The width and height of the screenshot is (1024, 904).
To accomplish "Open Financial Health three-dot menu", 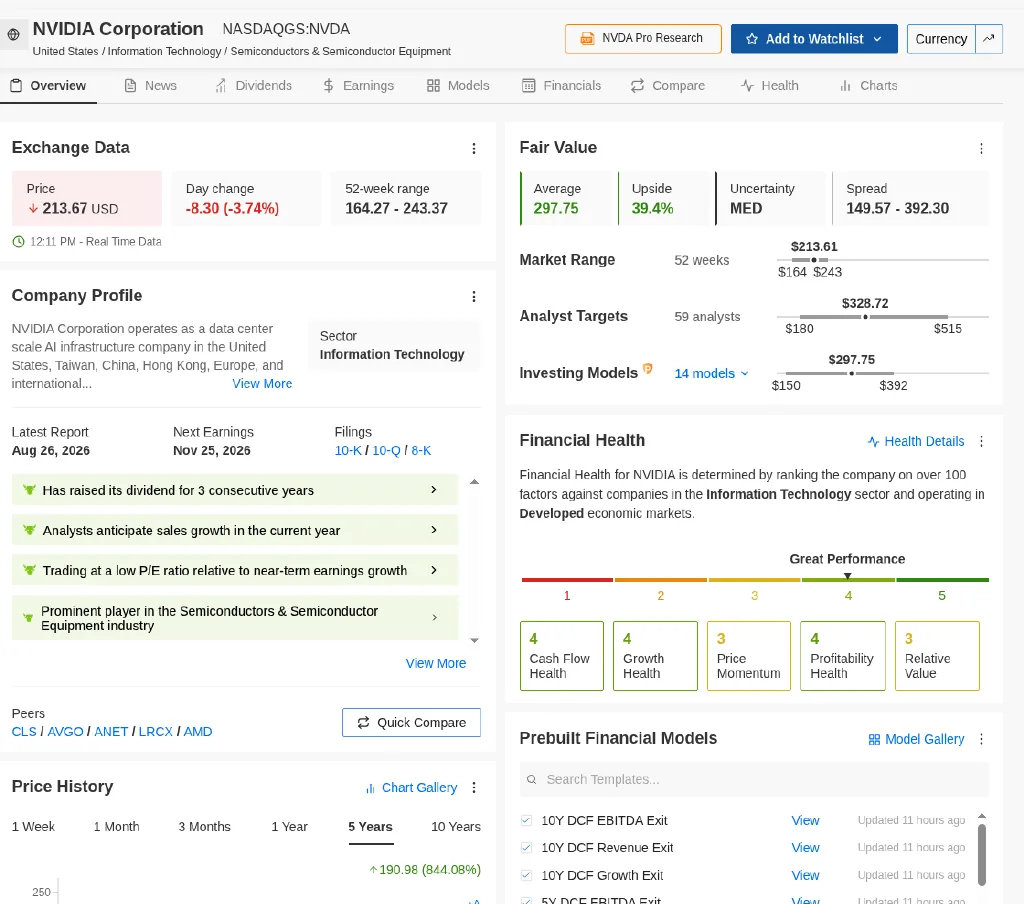I will click(x=981, y=442).
